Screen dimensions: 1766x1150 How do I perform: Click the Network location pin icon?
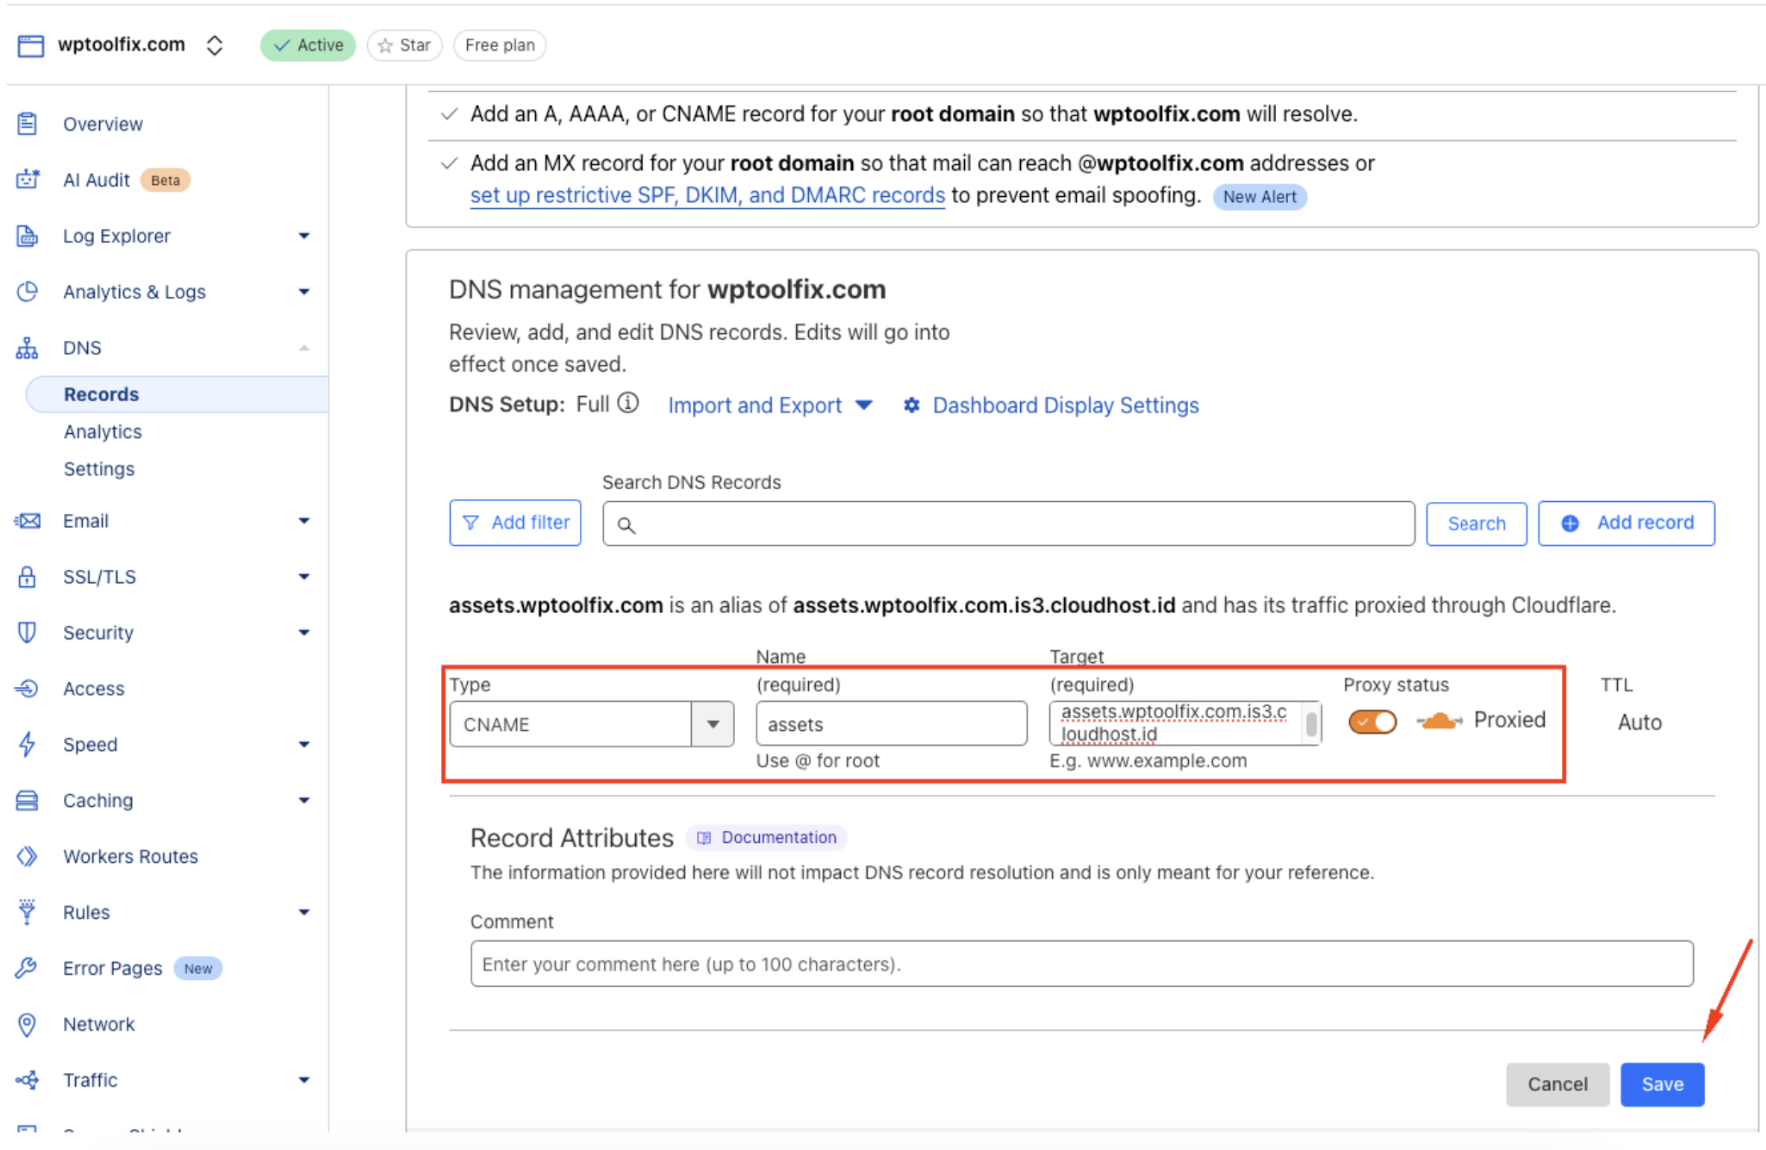[x=27, y=1023]
